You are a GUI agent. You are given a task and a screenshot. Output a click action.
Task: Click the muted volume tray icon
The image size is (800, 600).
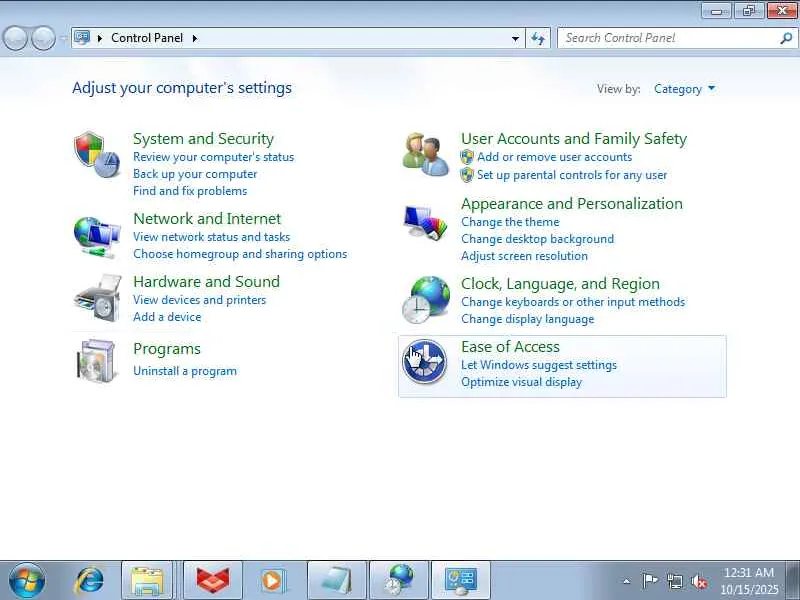(698, 581)
